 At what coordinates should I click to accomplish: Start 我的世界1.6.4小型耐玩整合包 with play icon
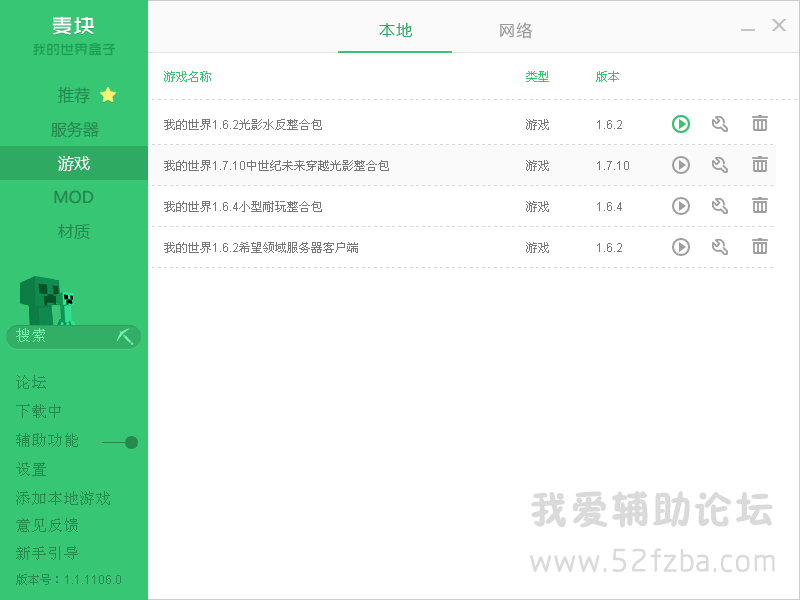pos(681,206)
